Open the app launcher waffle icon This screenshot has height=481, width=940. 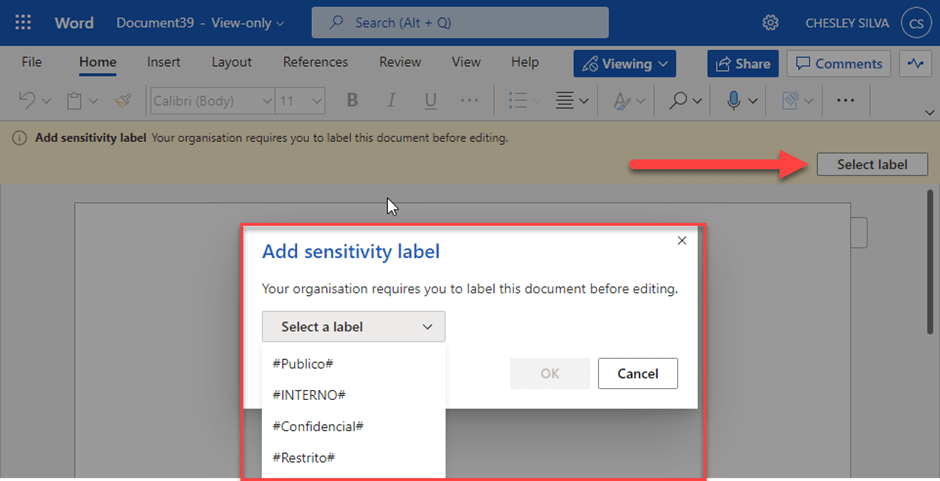[24, 22]
